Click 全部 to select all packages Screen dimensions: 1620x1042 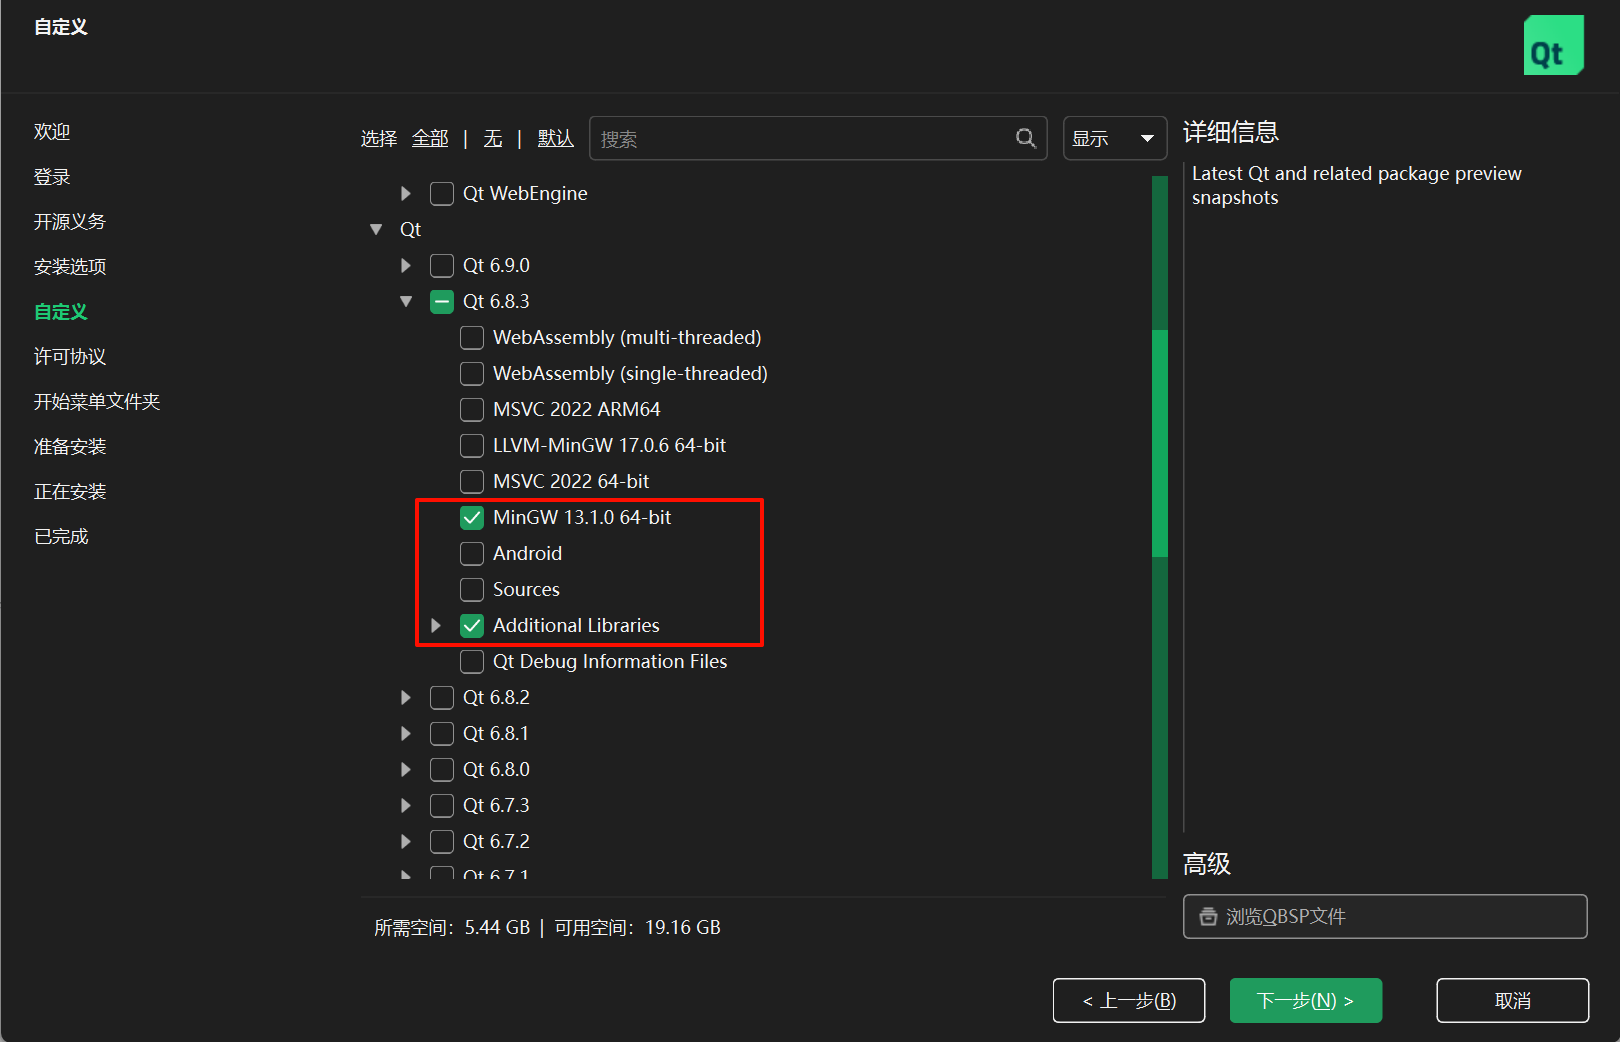(430, 138)
